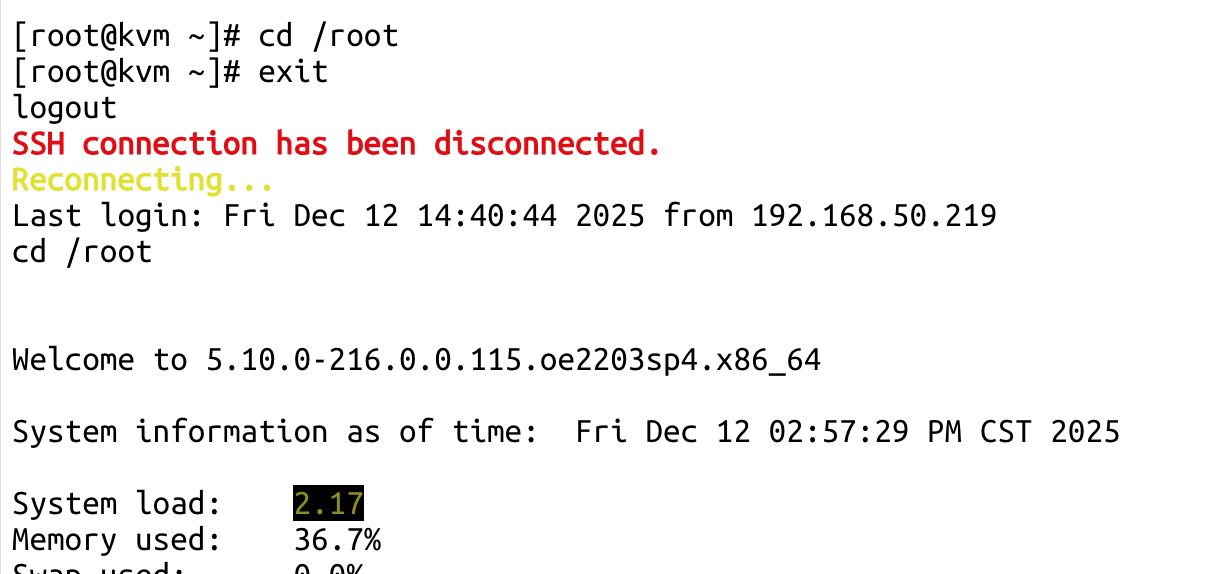Click the highlighted 2.17 system load value
The width and height of the screenshot is (1228, 574).
click(x=328, y=503)
